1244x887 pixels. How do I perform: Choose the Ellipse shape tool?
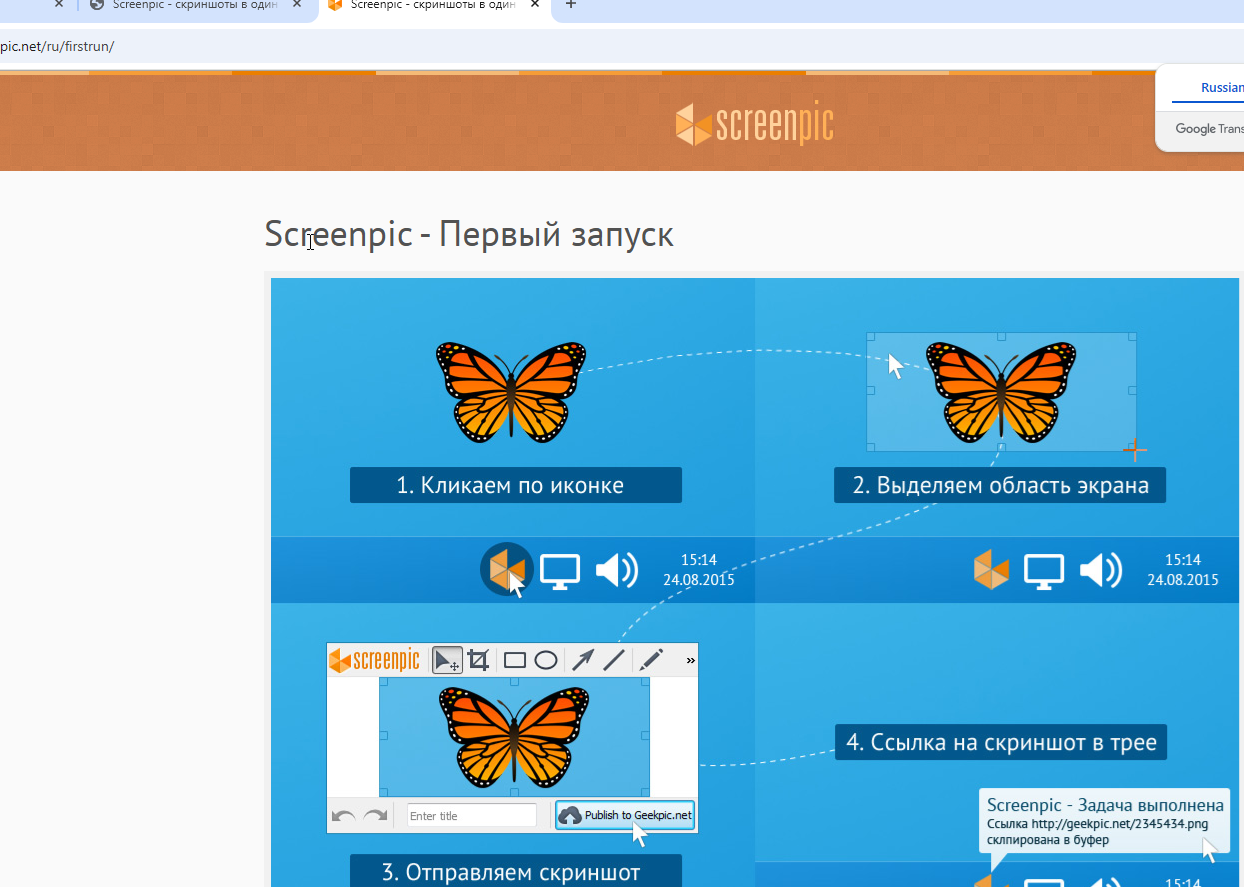click(x=546, y=660)
